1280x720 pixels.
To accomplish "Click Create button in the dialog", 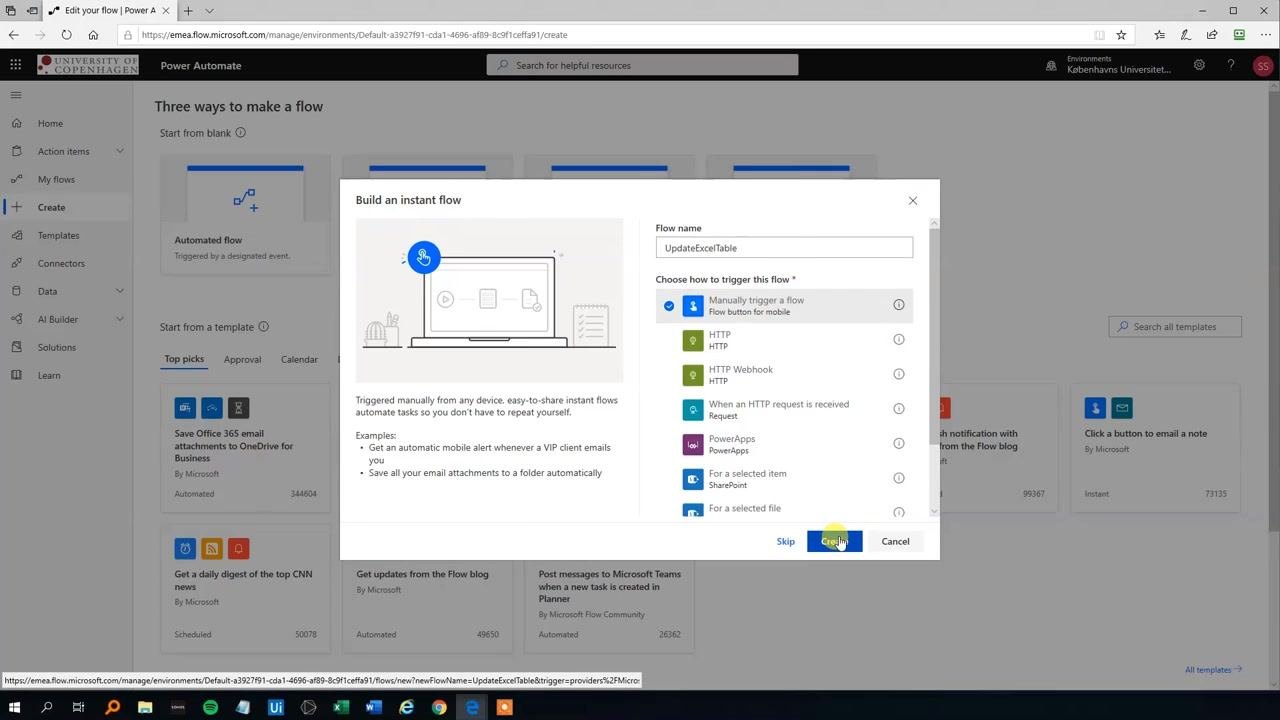I will tap(834, 541).
